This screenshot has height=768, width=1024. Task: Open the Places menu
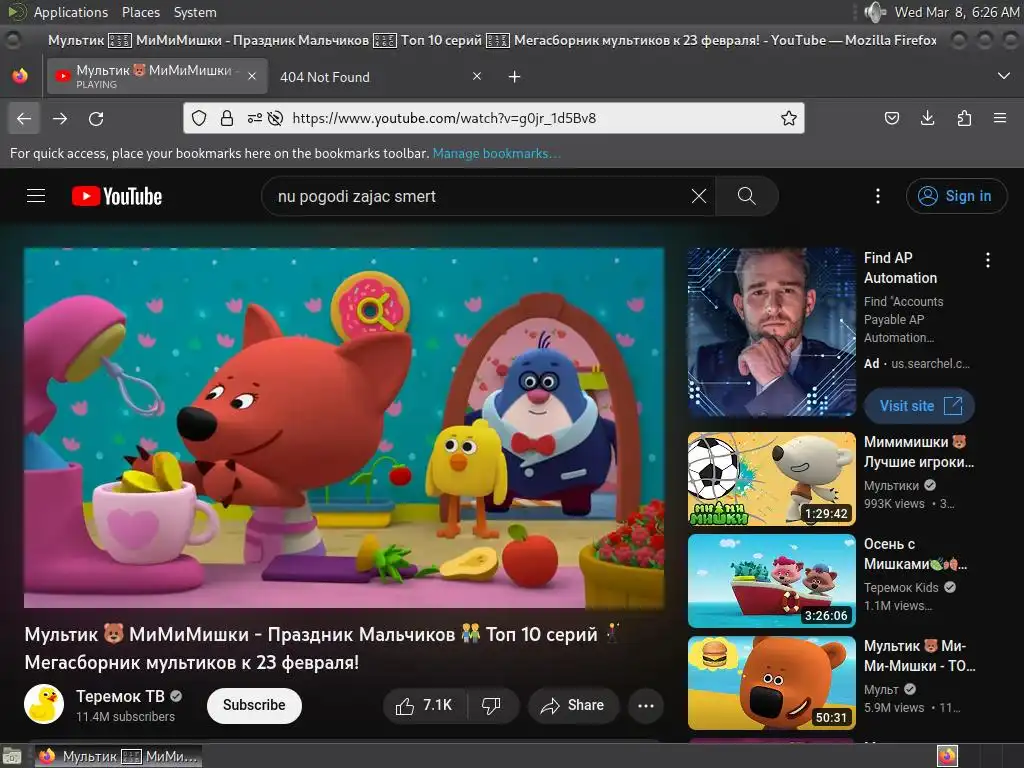click(x=140, y=12)
